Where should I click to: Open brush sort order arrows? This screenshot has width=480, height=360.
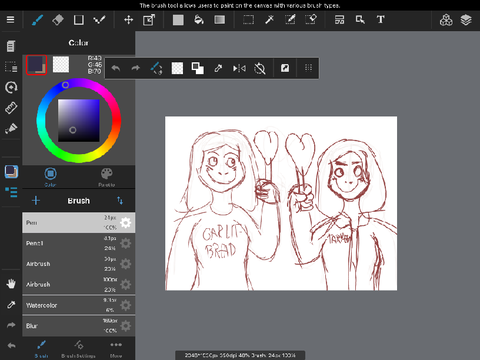(x=120, y=200)
